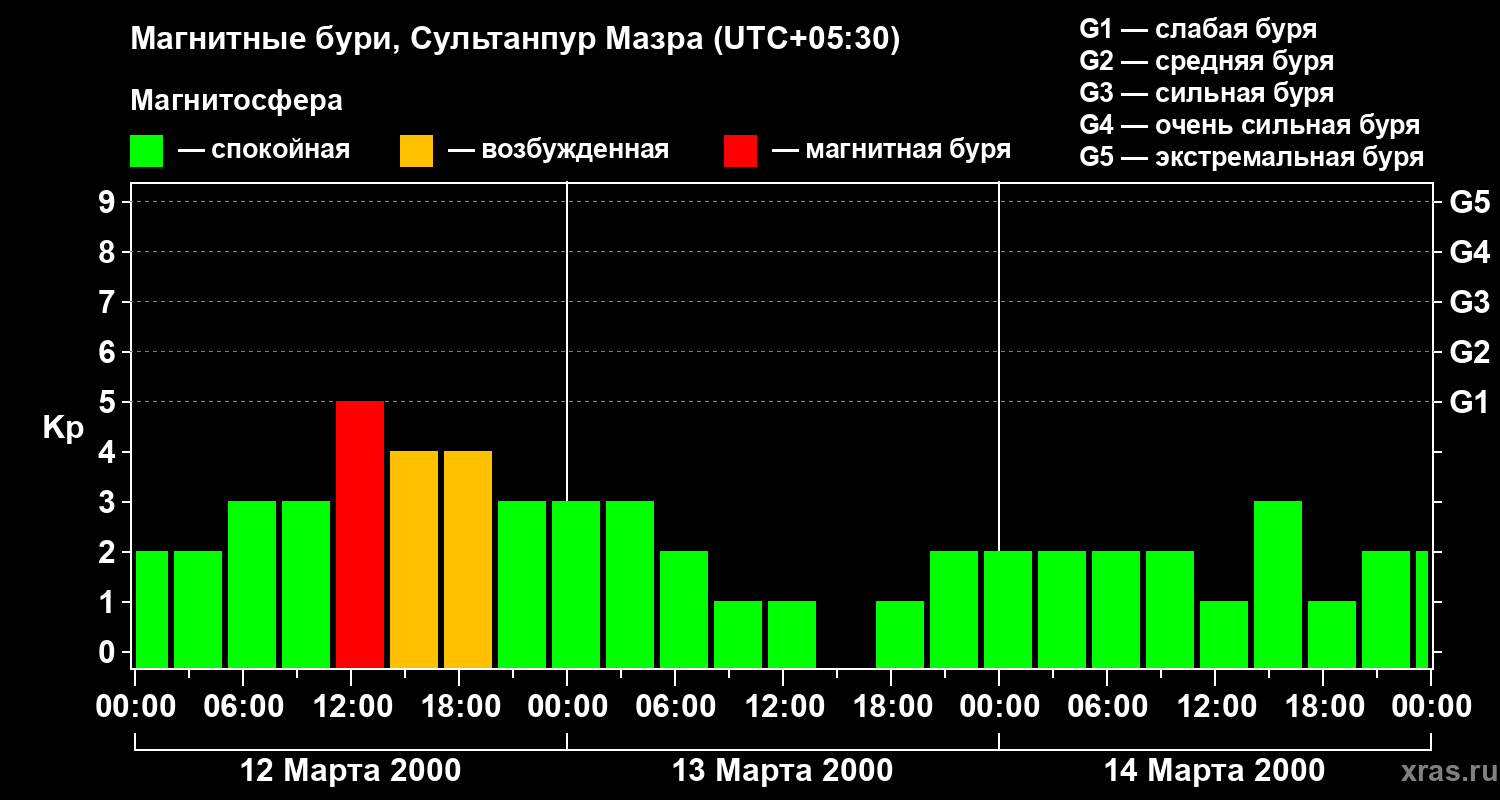The image size is (1500, 800).
Task: Click the G2 tick label on right axis
Action: click(1469, 352)
